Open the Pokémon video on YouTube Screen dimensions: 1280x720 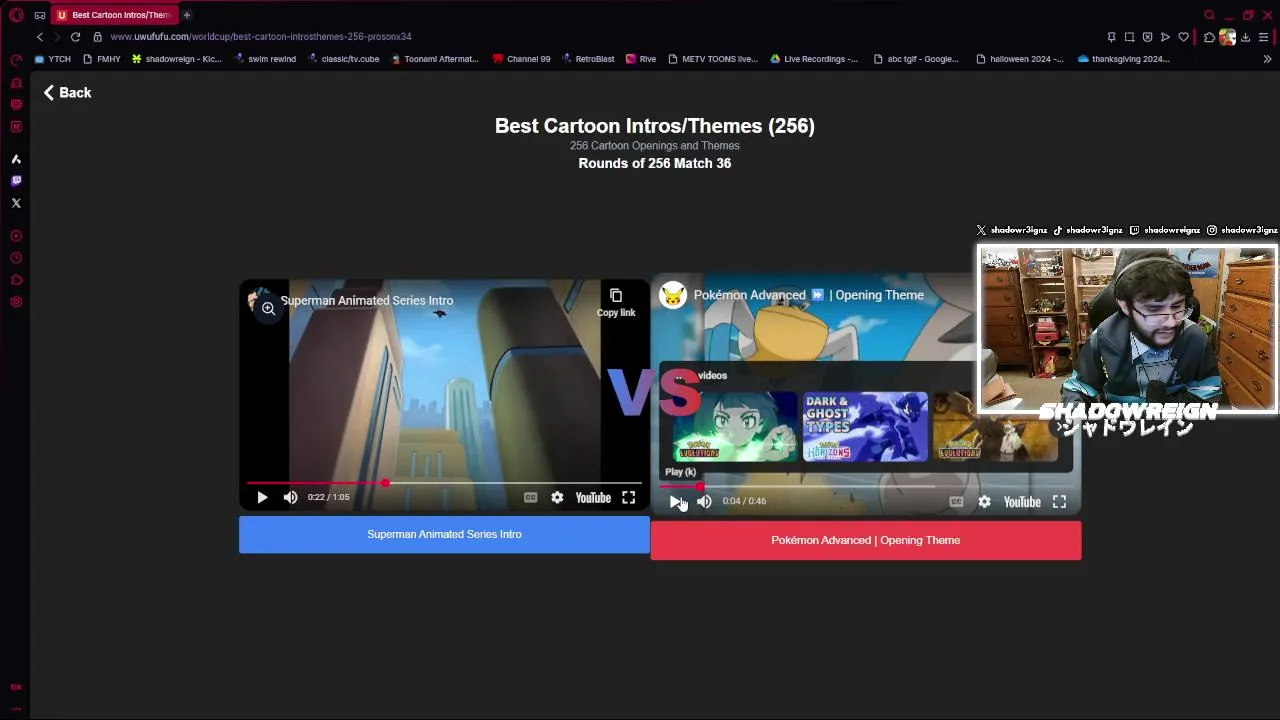(1022, 501)
